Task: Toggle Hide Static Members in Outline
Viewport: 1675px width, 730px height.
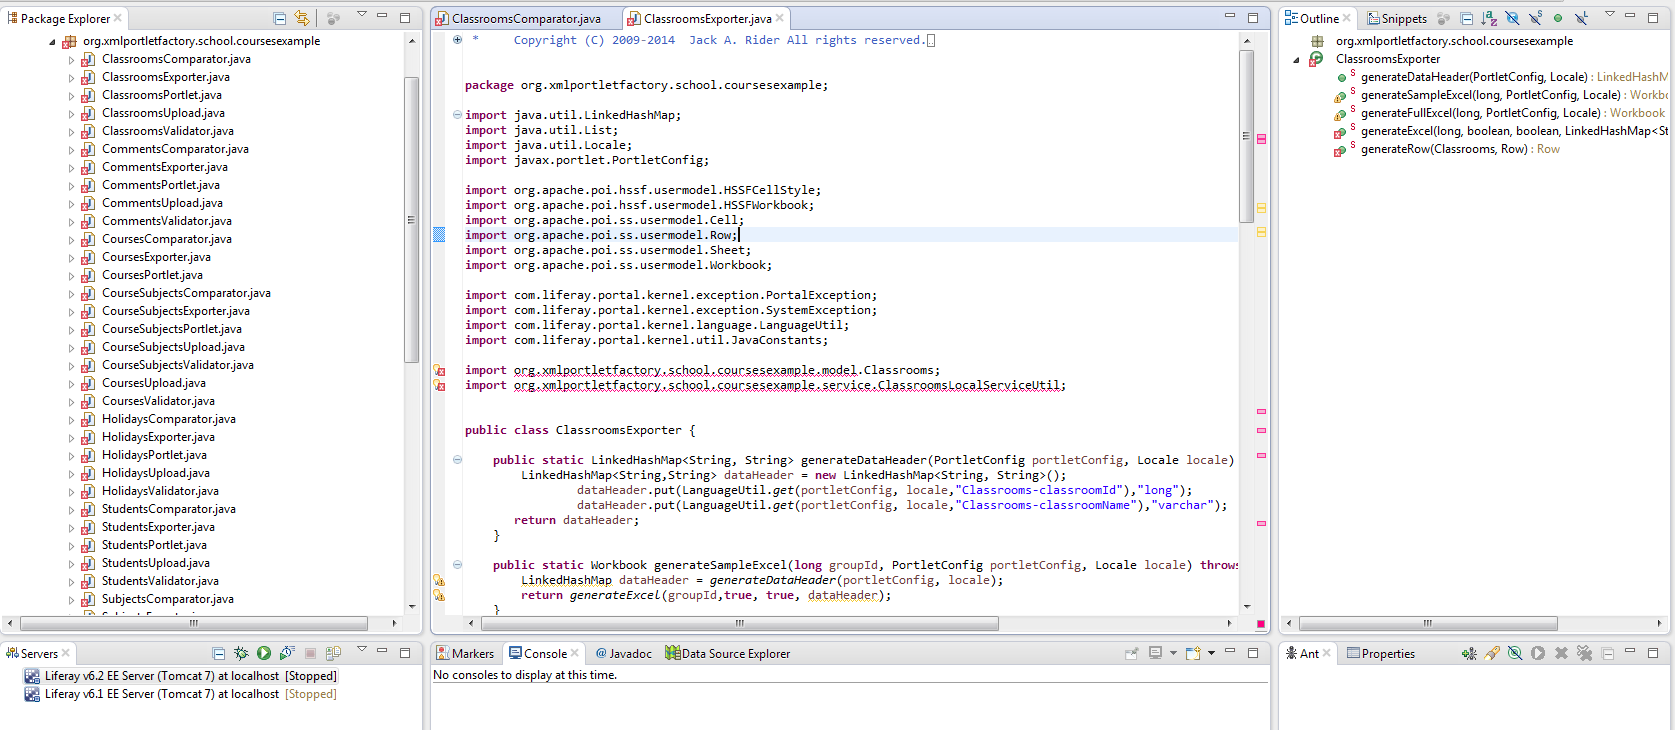Action: point(1535,18)
